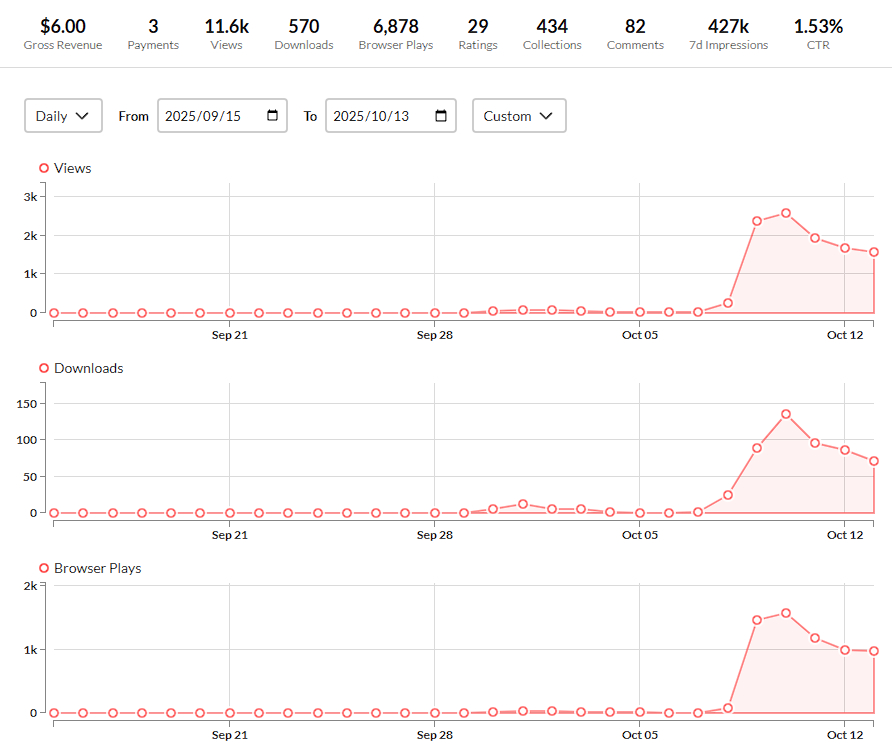The width and height of the screenshot is (892, 747).
Task: Click the peak data point on Downloads chart
Action: tap(786, 414)
